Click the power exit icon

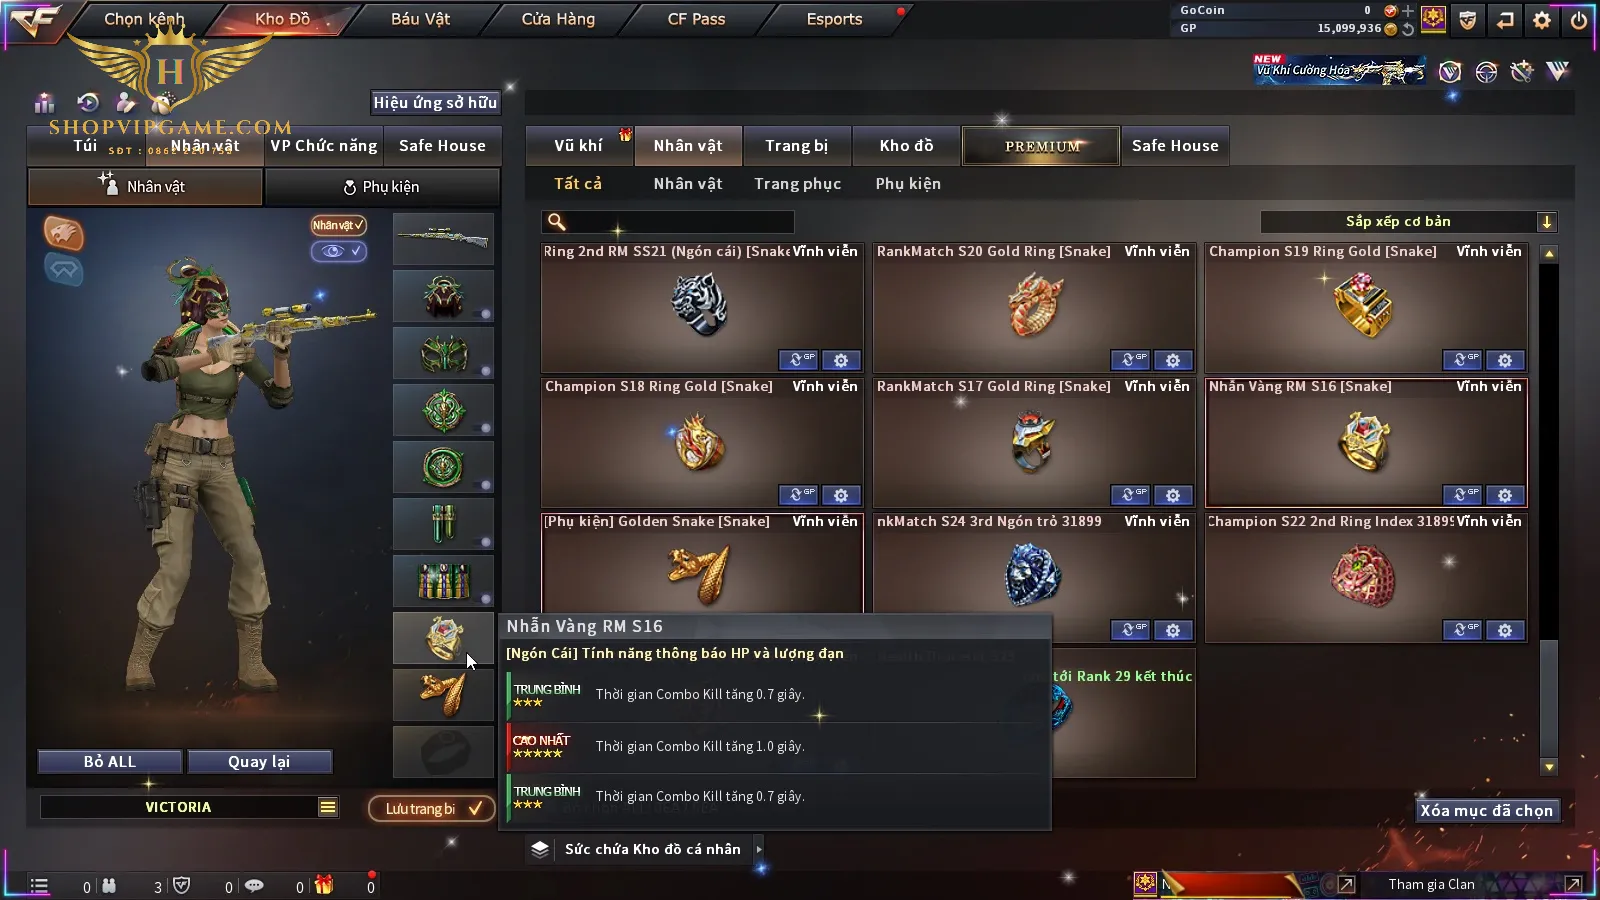click(x=1579, y=19)
